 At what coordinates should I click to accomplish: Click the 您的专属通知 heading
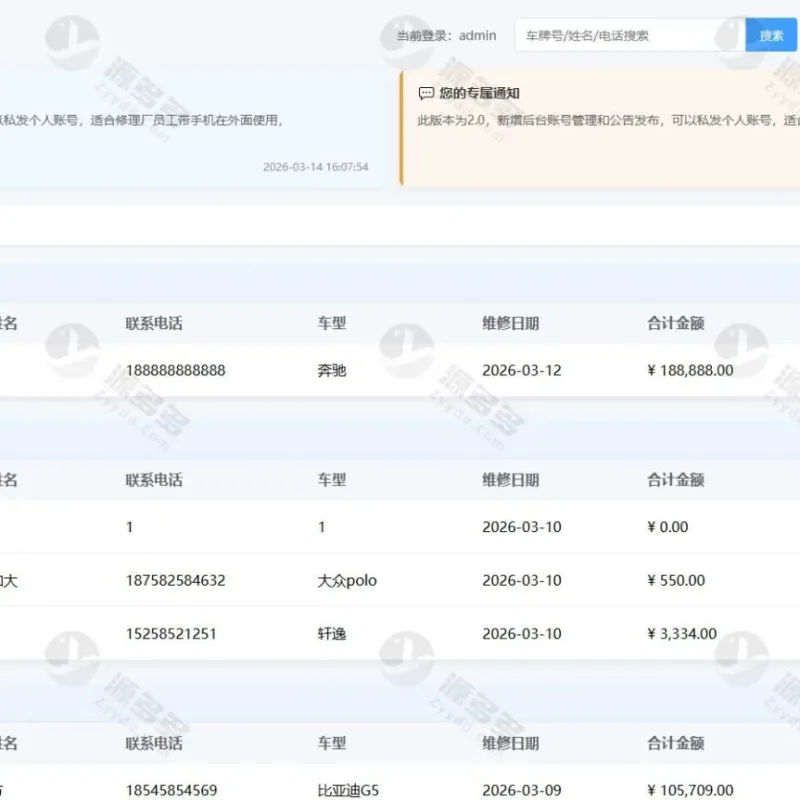pyautogui.click(x=479, y=93)
